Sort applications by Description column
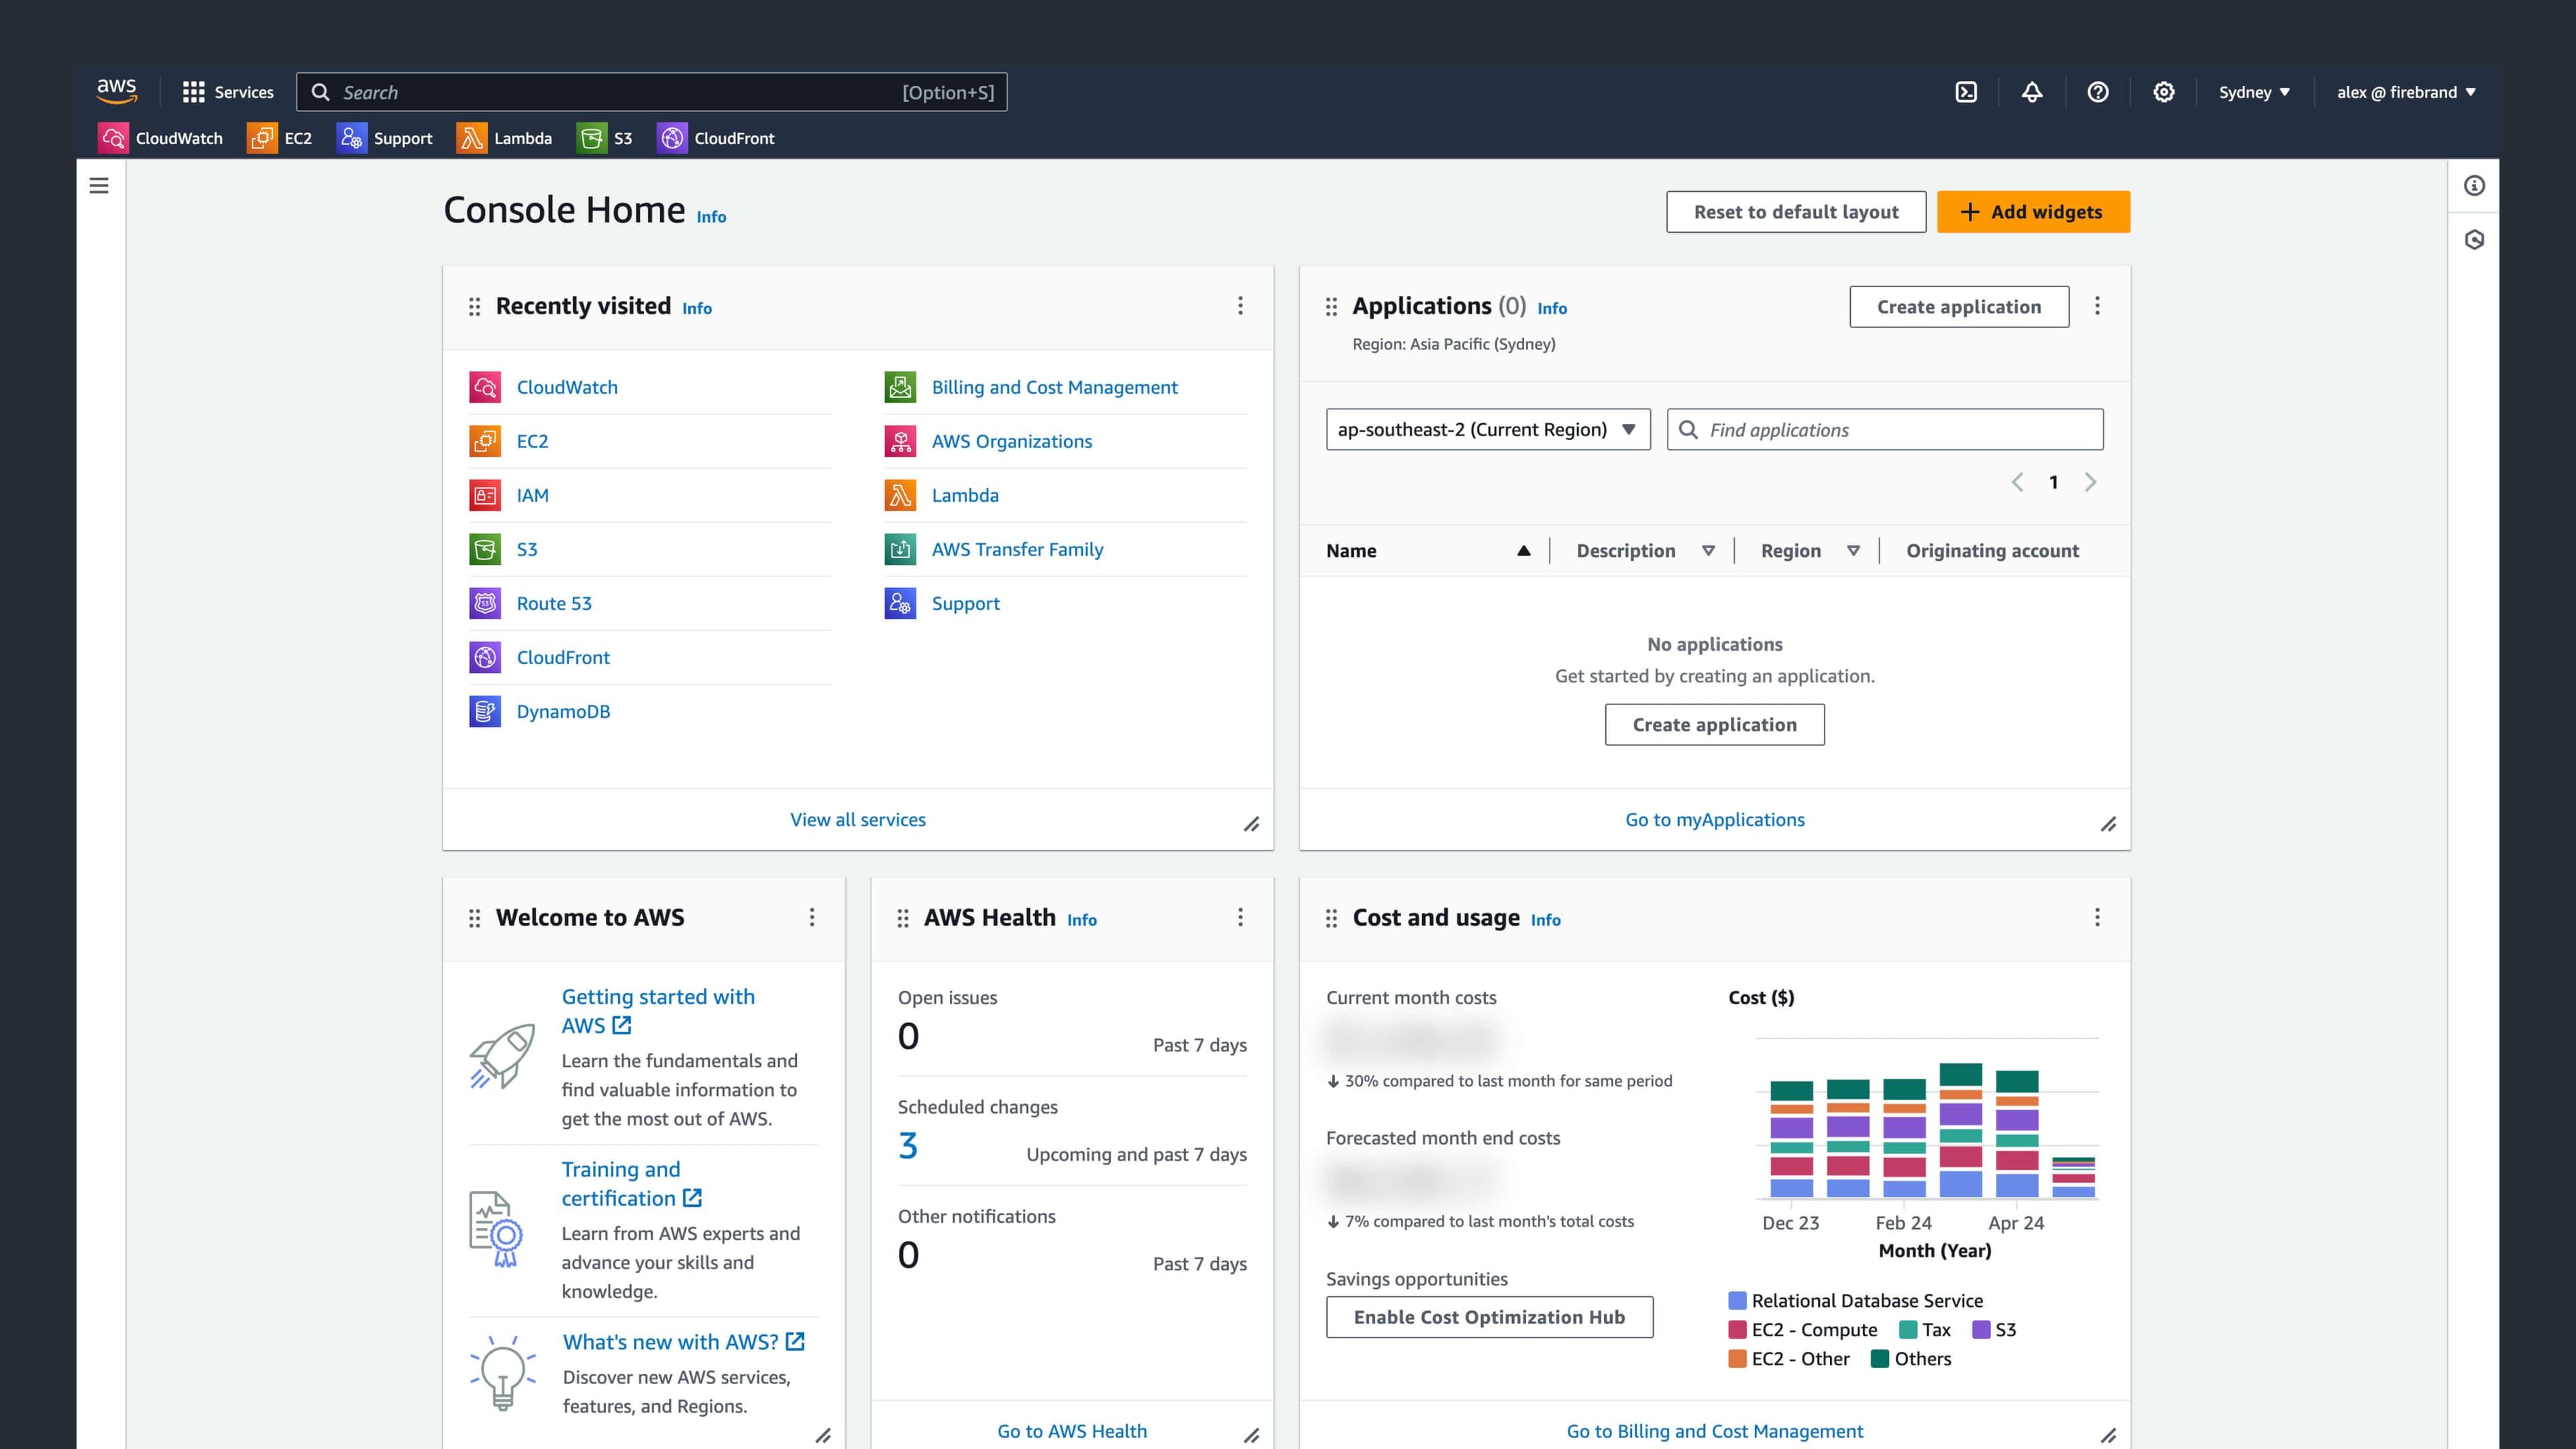2576x1449 pixels. 1645,551
